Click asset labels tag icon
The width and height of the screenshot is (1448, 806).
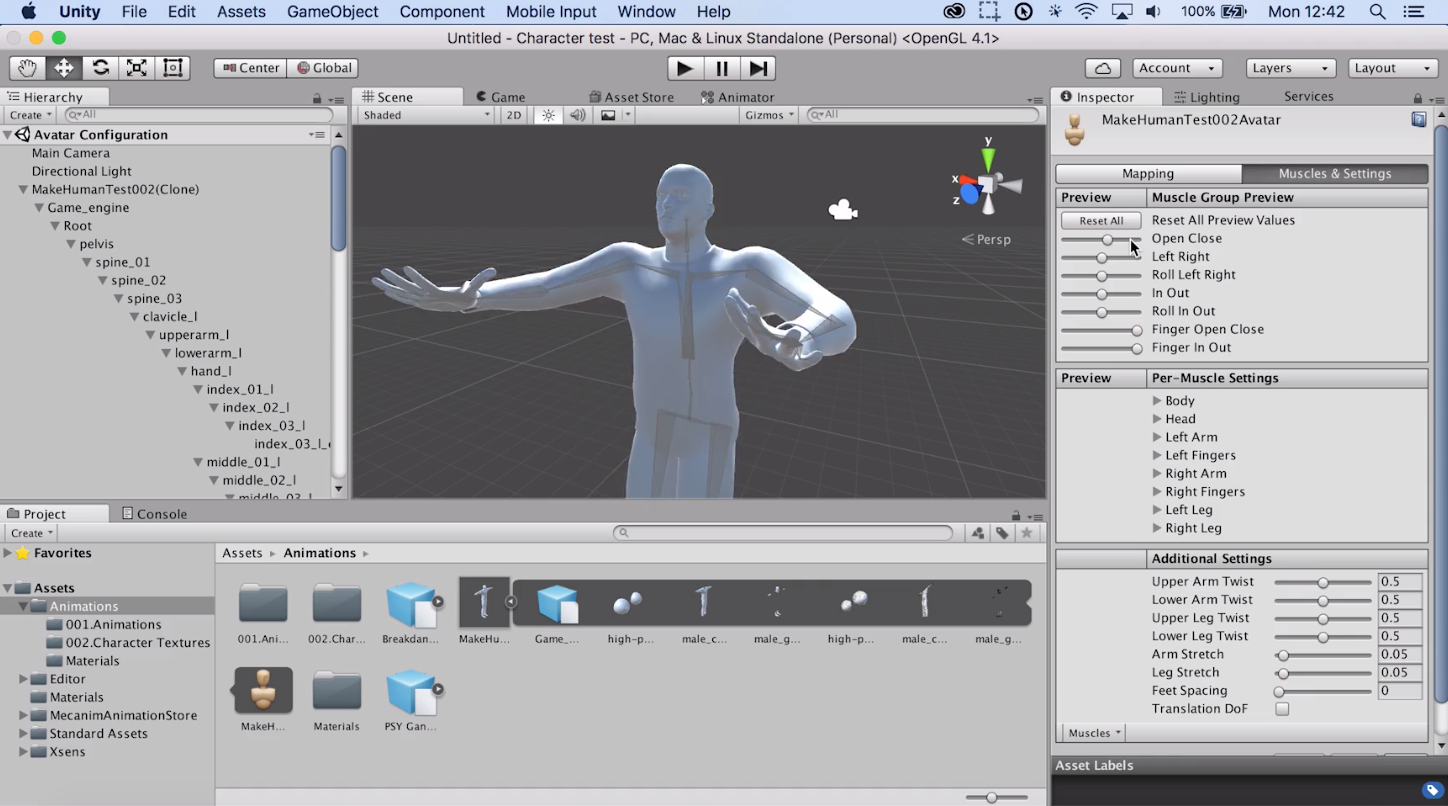click(x=1432, y=790)
